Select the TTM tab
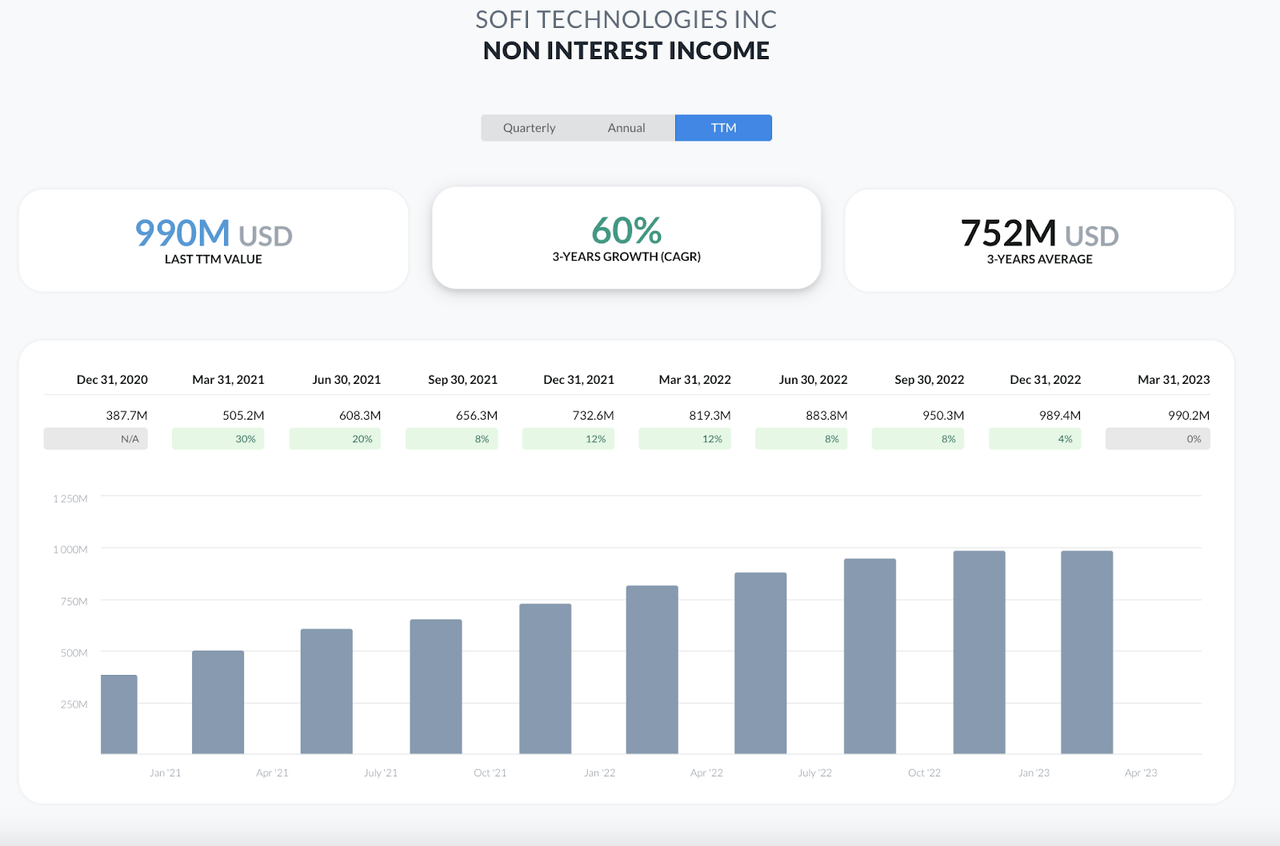 point(723,128)
